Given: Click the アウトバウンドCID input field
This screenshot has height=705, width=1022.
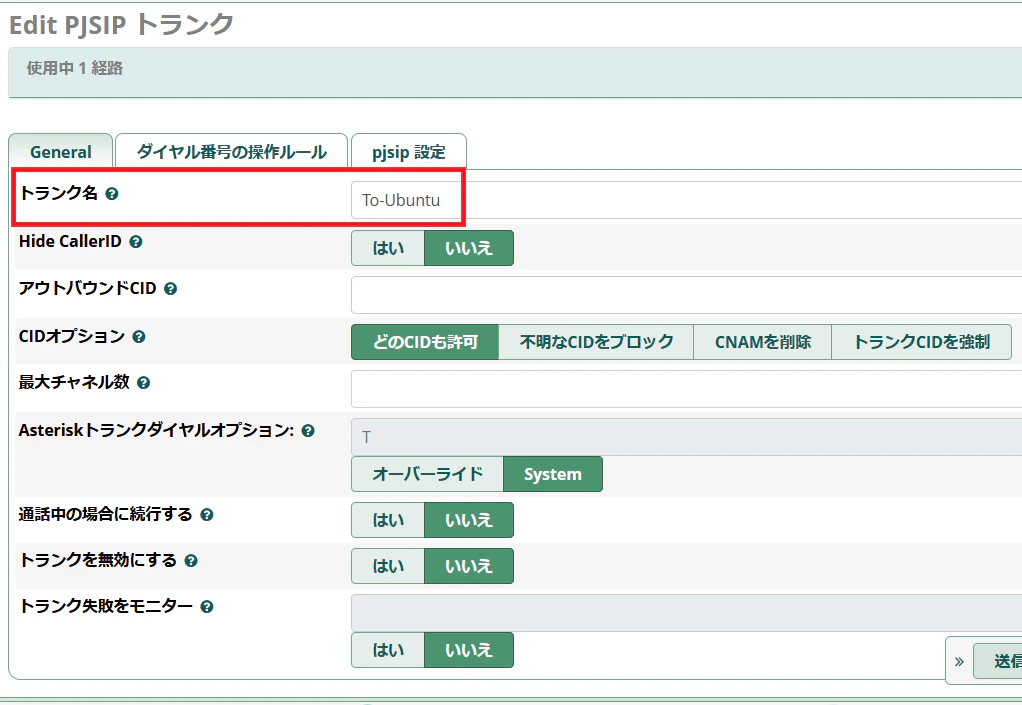Looking at the screenshot, I should [686, 295].
